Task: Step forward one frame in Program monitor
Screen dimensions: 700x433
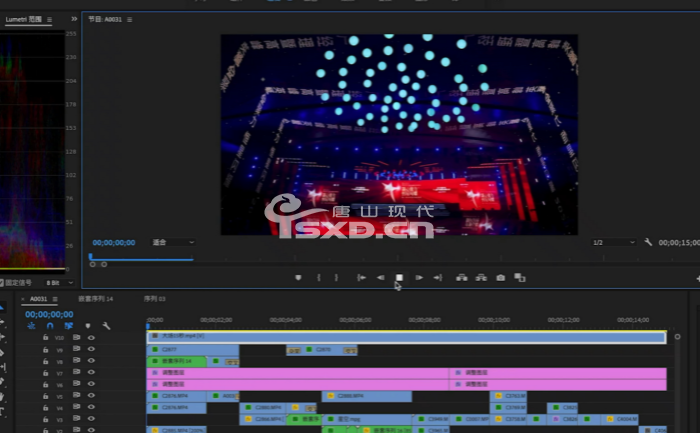Action: (x=419, y=278)
